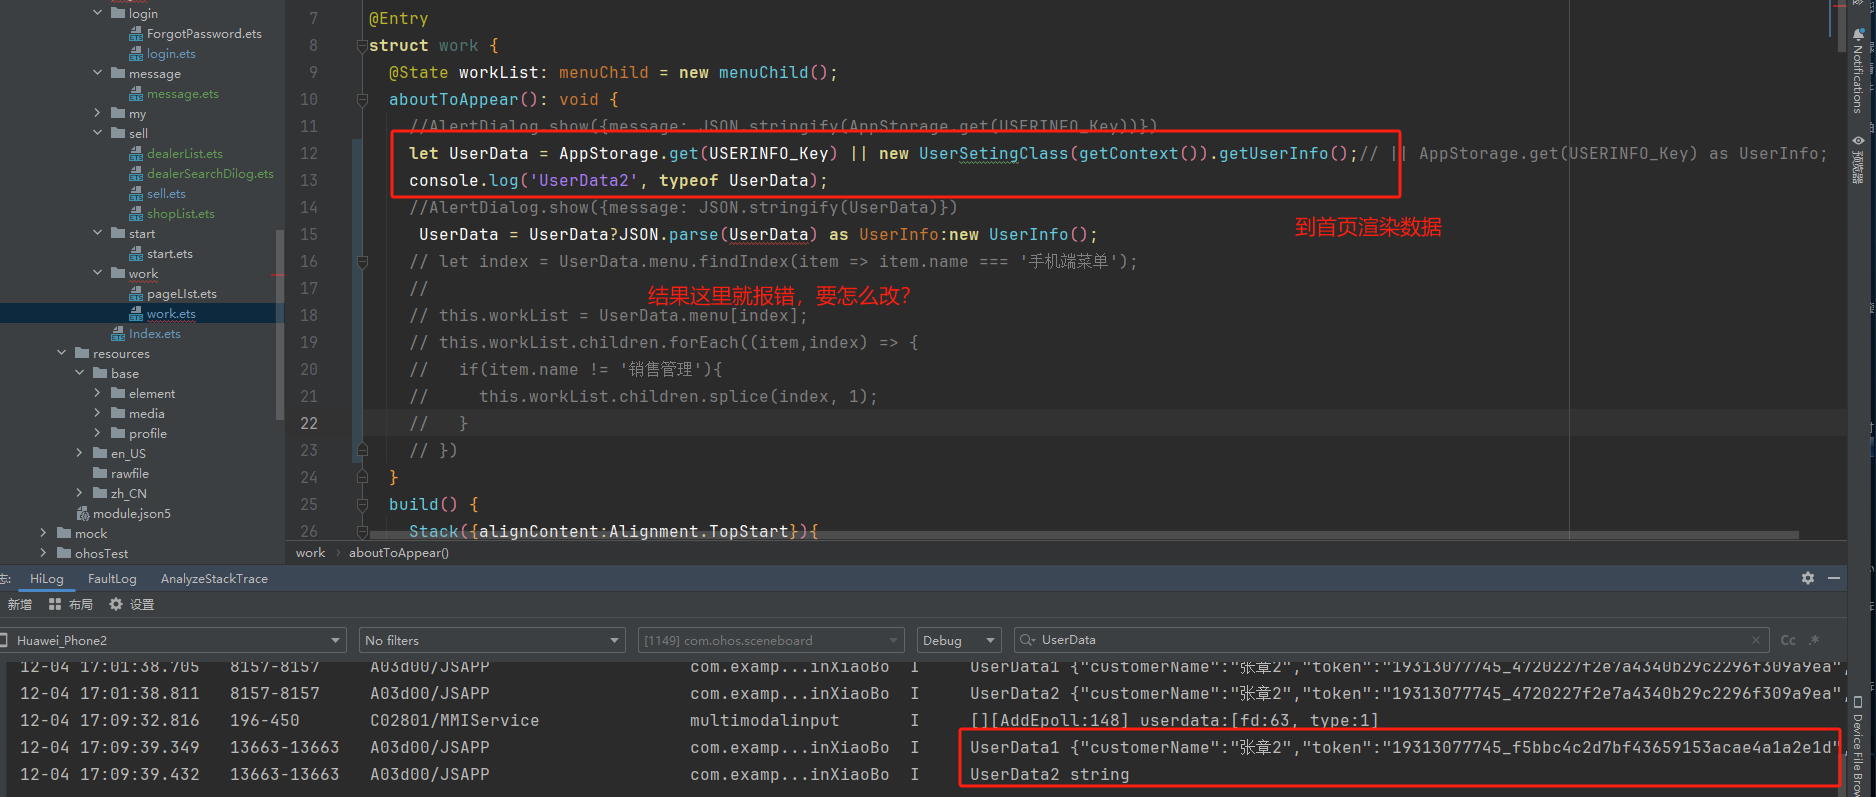Collapse the sell folder
The width and height of the screenshot is (1876, 797).
(97, 133)
